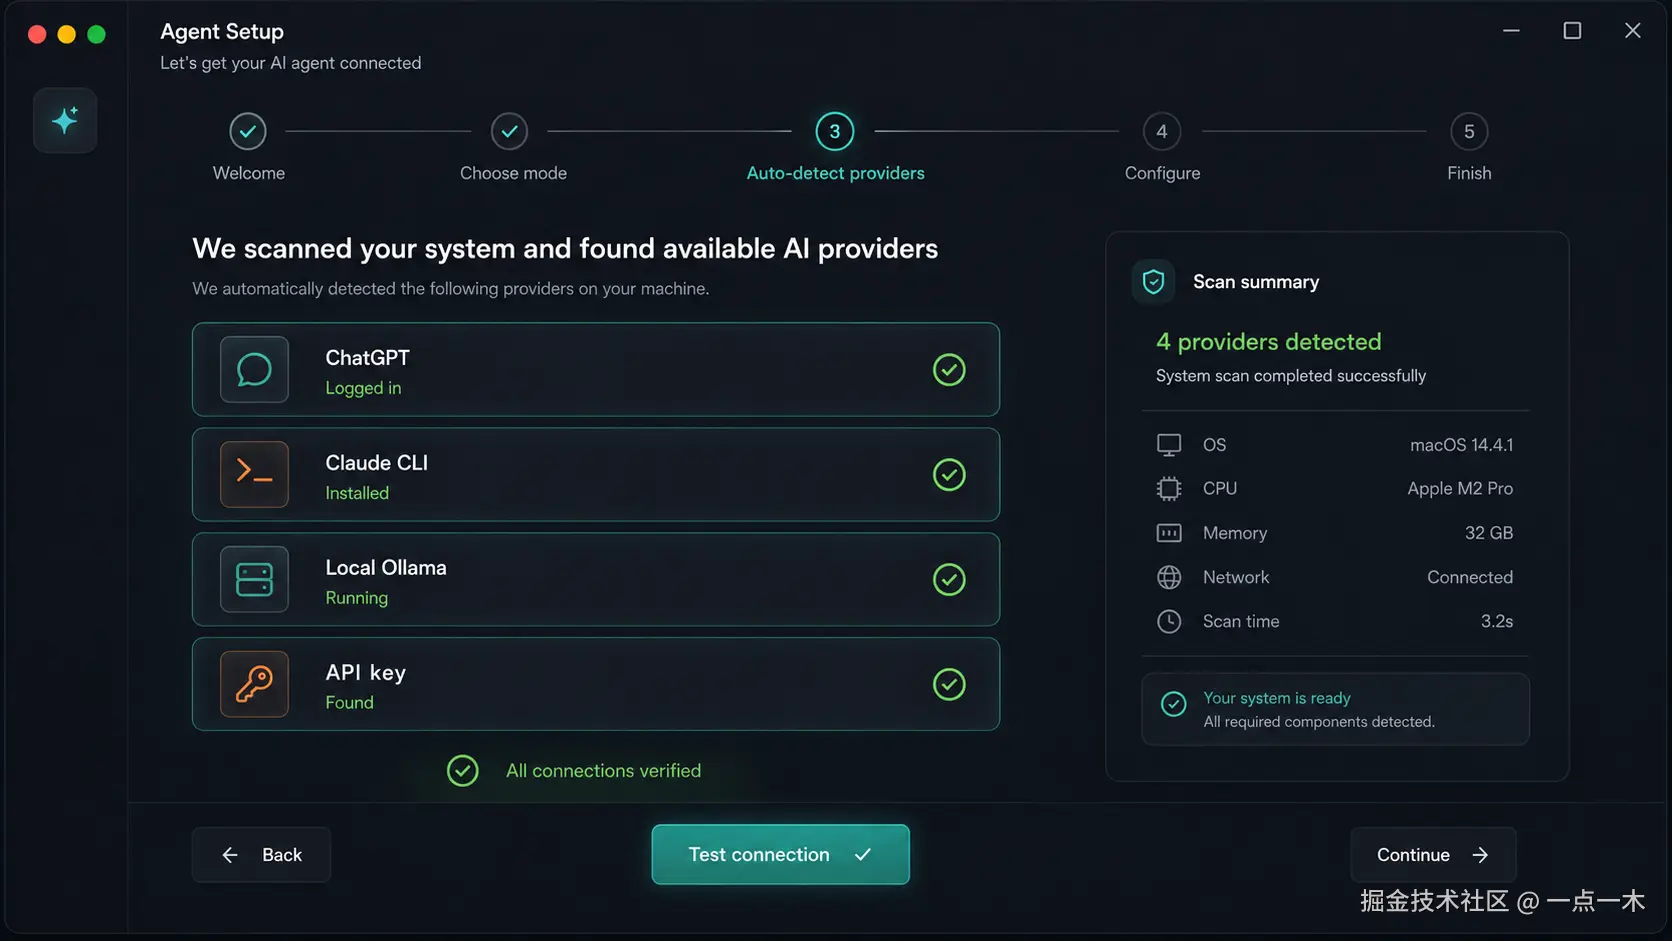
Task: Go to the Welcome step circle
Action: (248, 131)
